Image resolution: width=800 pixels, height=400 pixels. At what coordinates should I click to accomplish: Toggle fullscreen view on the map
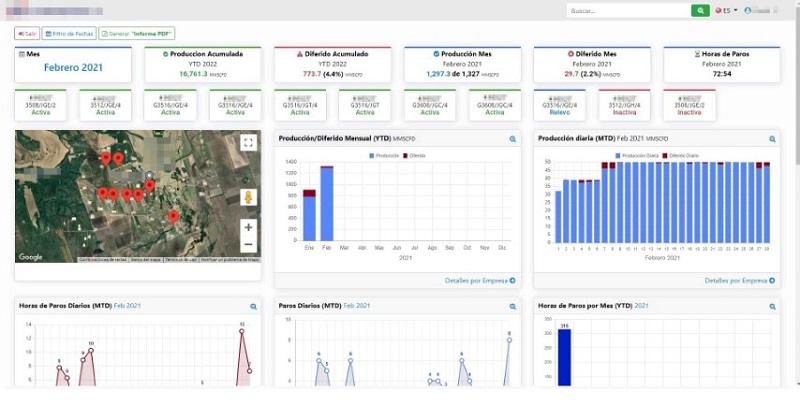(248, 142)
